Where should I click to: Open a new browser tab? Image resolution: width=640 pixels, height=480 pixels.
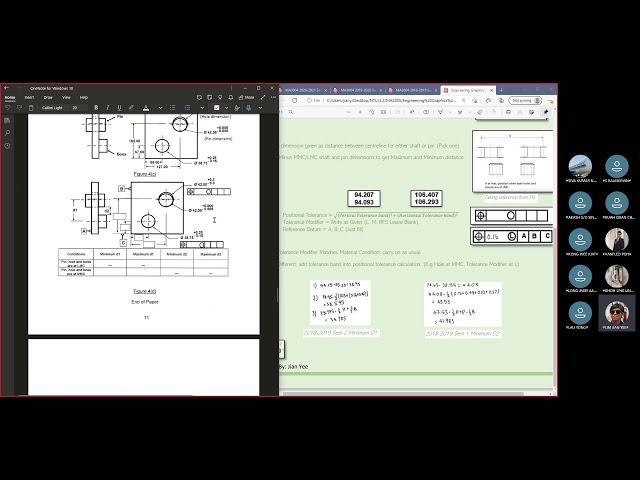(x=501, y=90)
